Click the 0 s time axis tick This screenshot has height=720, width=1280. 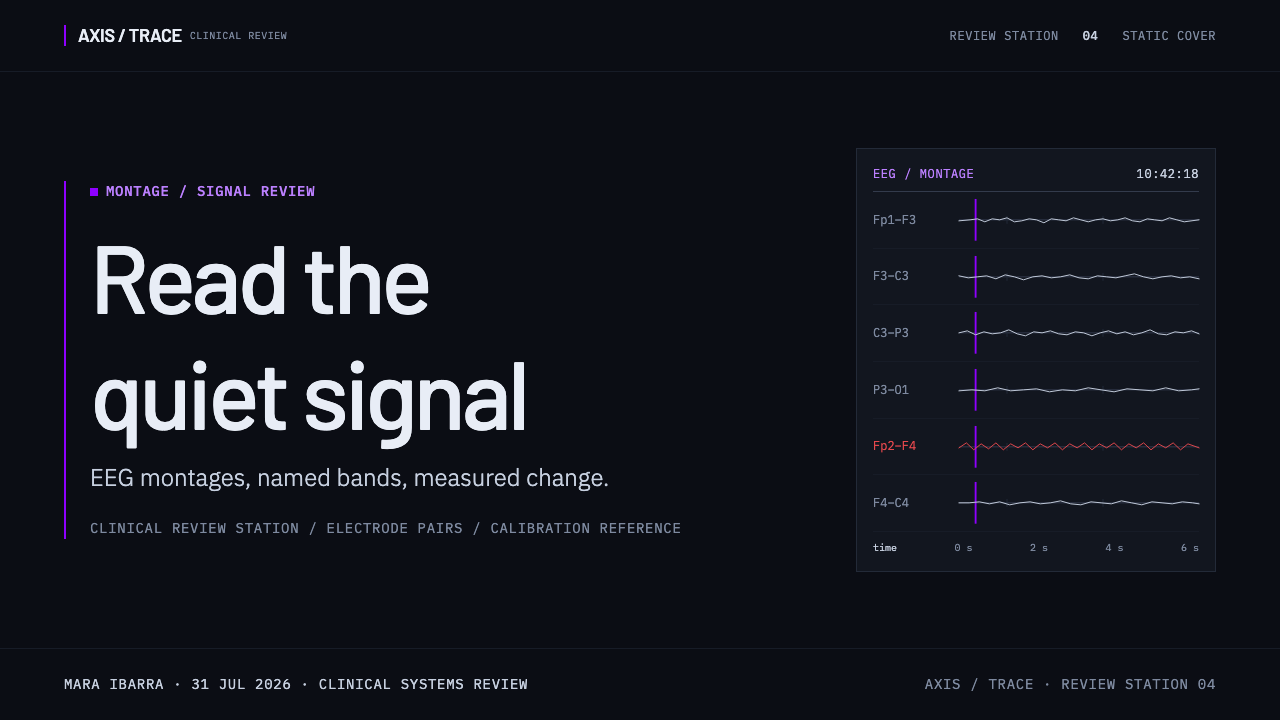[x=963, y=548]
